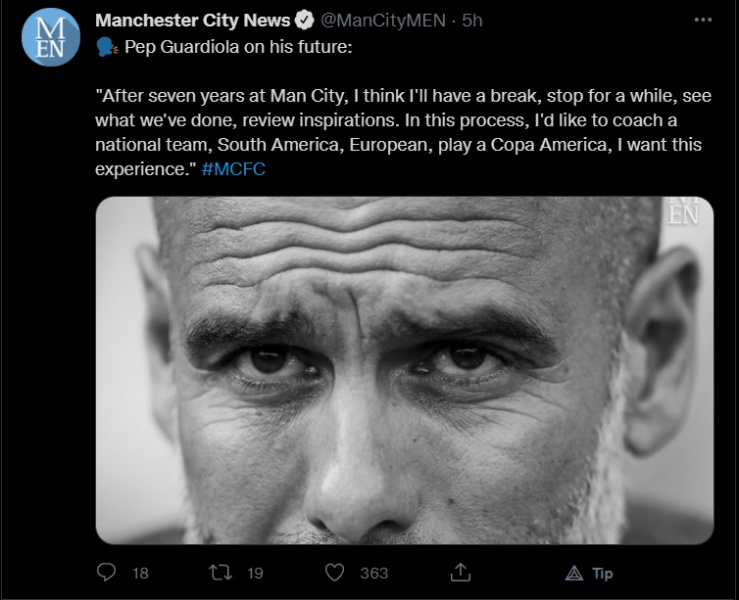
Task: Click the reply count 18
Action: pyautogui.click(x=140, y=573)
